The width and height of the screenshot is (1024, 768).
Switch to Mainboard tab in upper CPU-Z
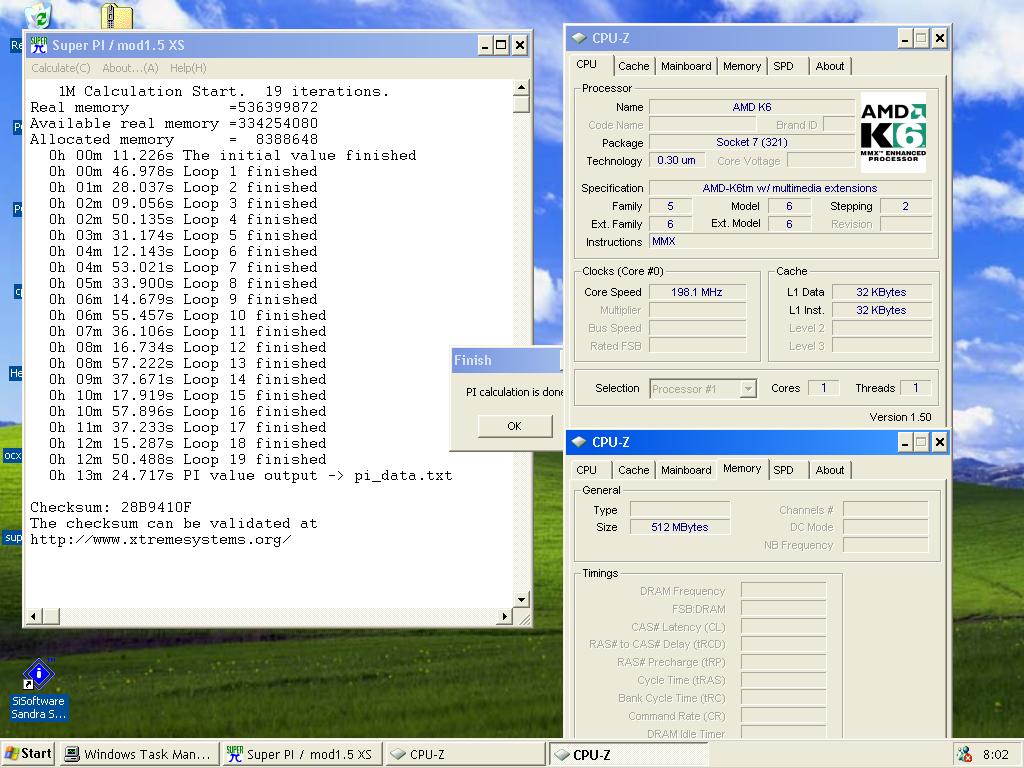click(x=686, y=66)
